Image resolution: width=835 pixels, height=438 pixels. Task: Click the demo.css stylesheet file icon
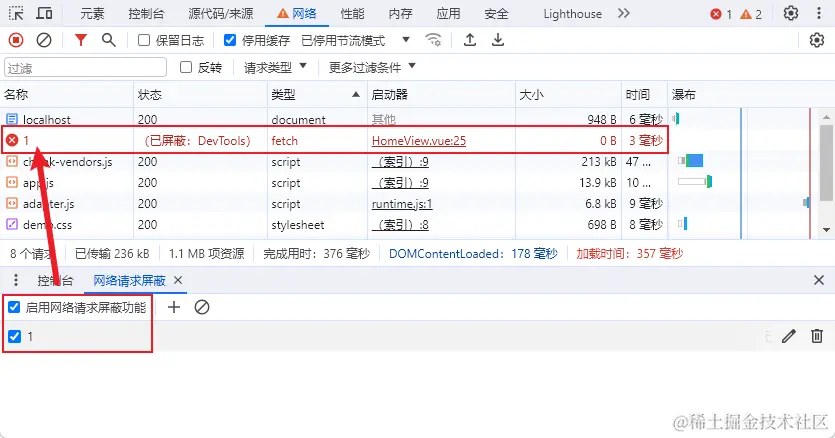[x=12, y=225]
